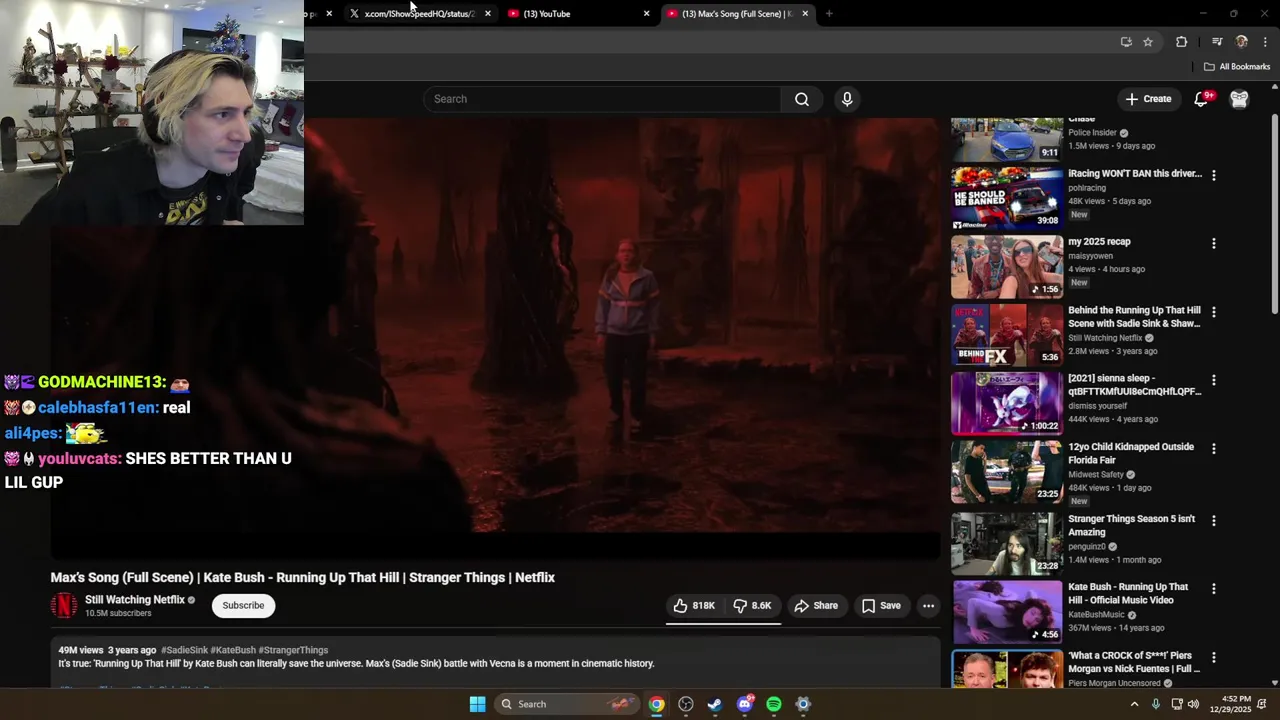This screenshot has width=1280, height=720.
Task: Open Spotify from the taskbar
Action: (773, 704)
